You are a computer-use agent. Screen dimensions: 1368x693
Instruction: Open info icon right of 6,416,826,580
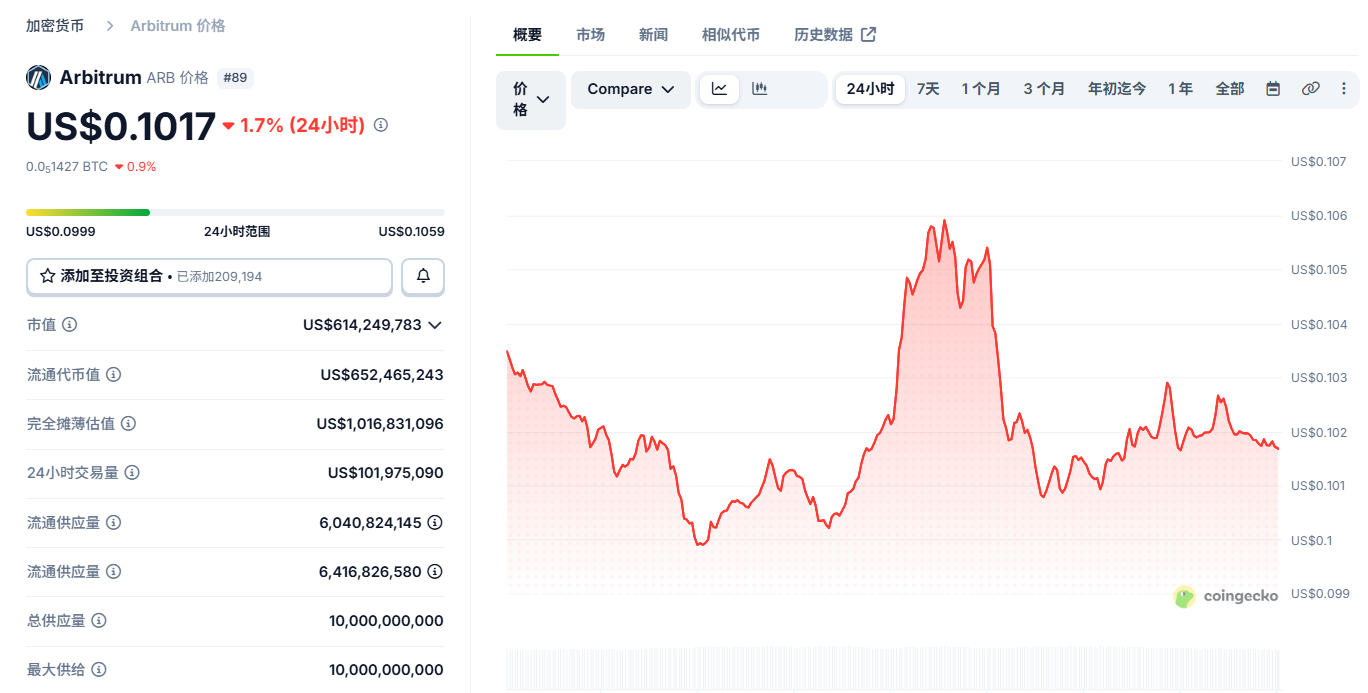(x=435, y=571)
